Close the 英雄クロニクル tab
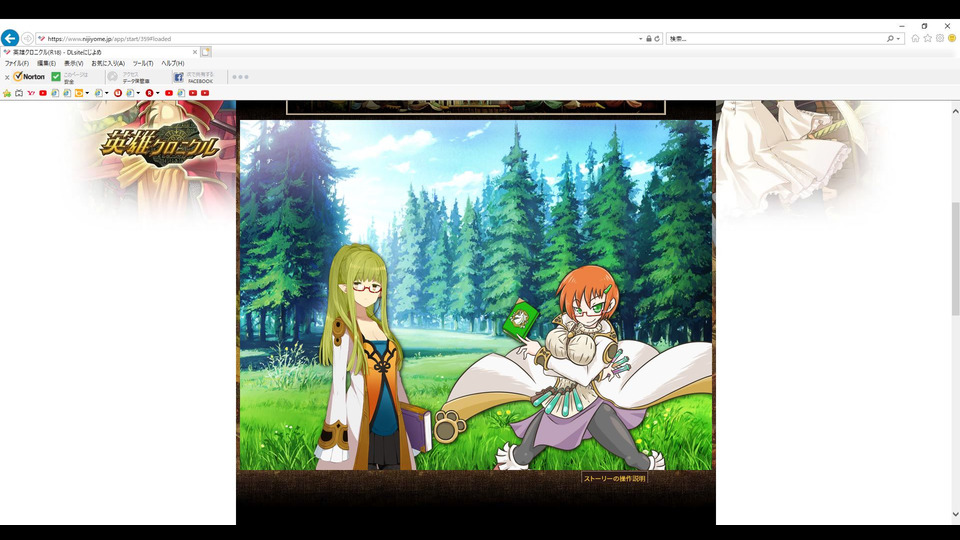960x540 pixels. [x=195, y=52]
